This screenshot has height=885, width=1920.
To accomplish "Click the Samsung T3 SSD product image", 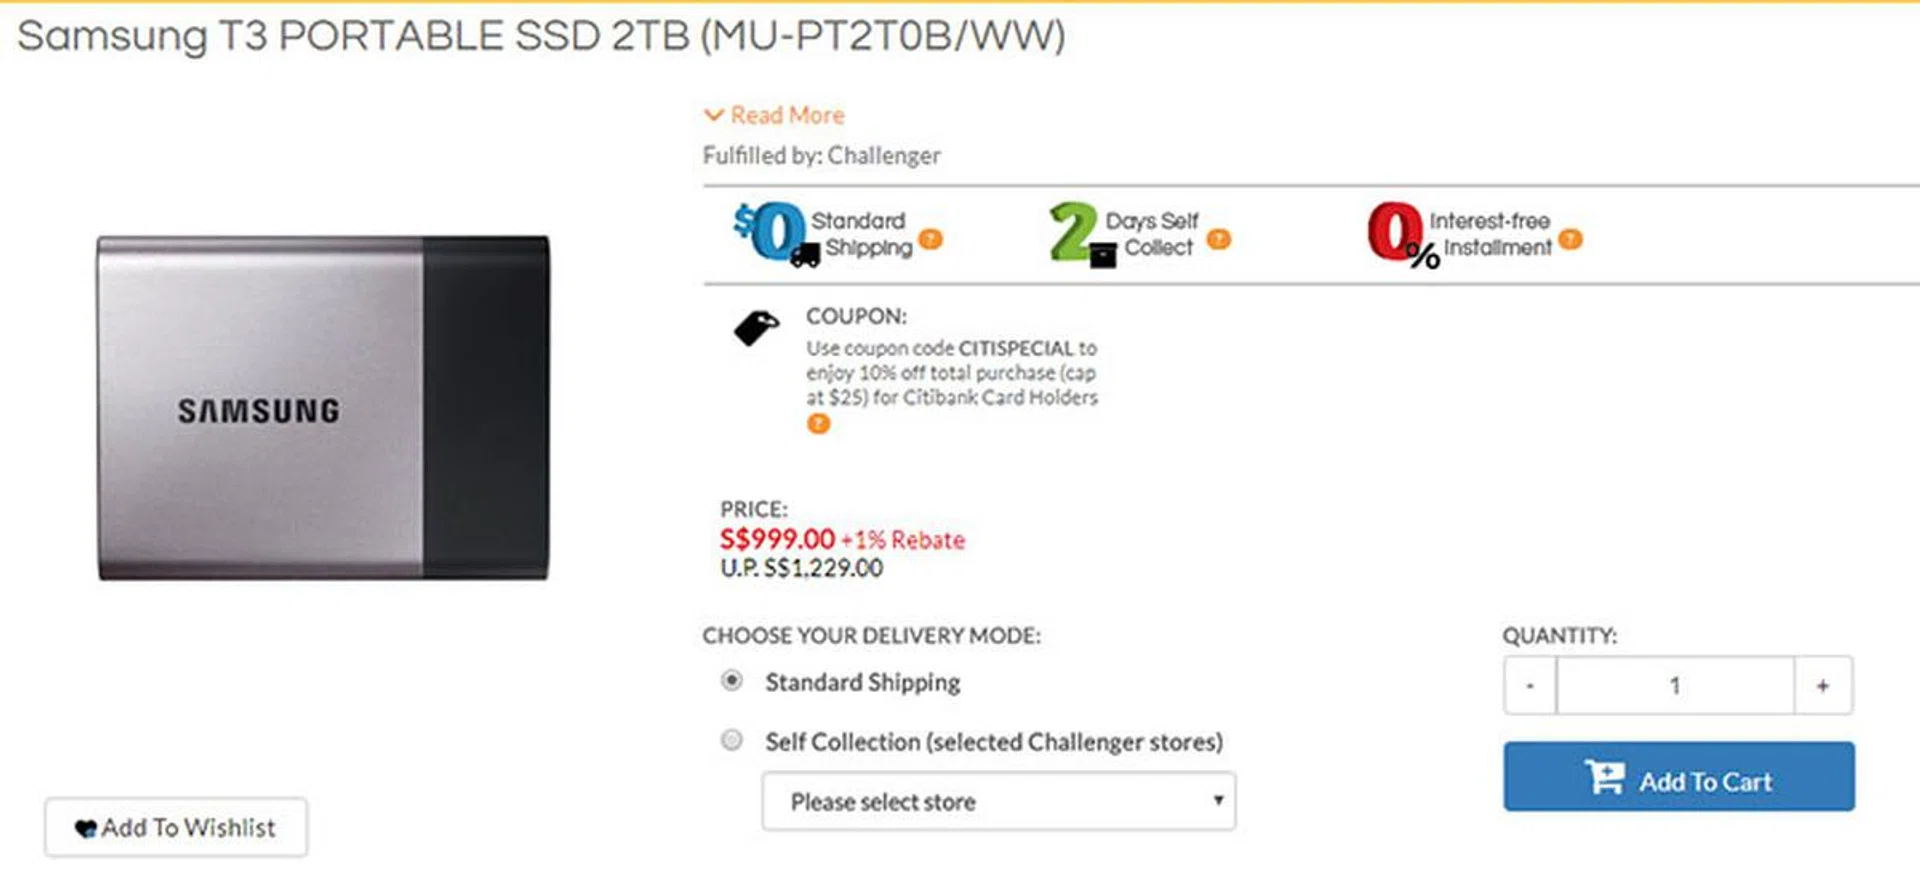I will [x=323, y=408].
